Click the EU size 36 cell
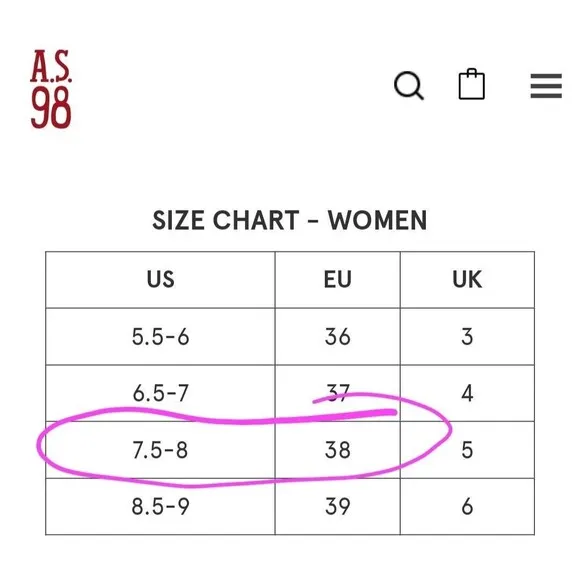The height and width of the screenshot is (580, 580). (337, 337)
